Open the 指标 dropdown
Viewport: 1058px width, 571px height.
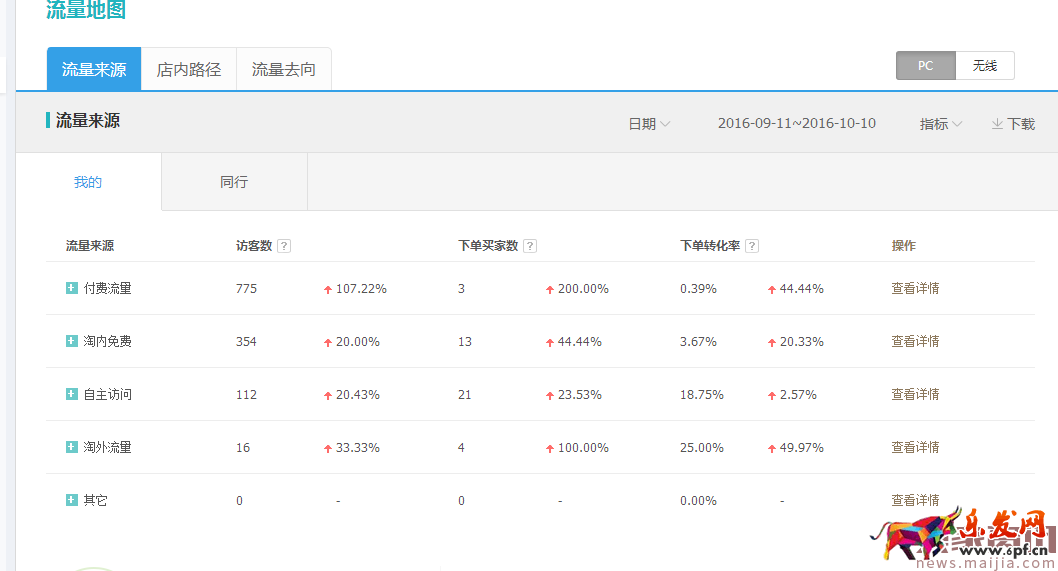[x=941, y=124]
